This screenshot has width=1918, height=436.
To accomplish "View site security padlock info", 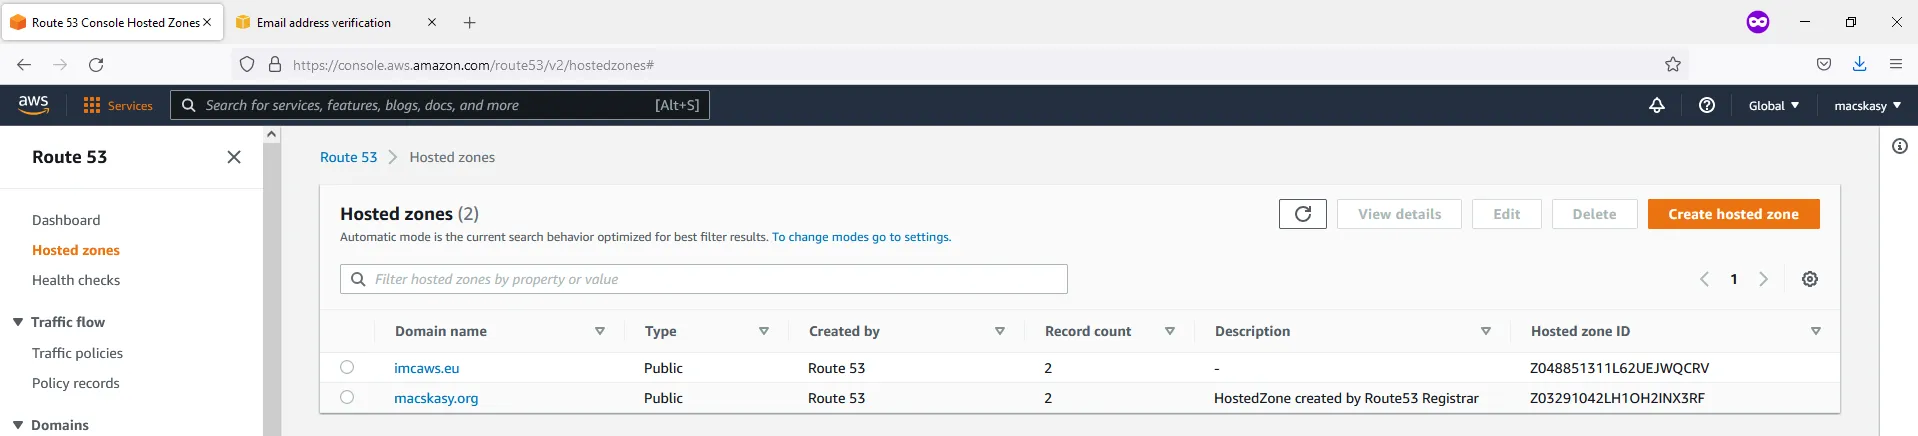I will [x=275, y=65].
